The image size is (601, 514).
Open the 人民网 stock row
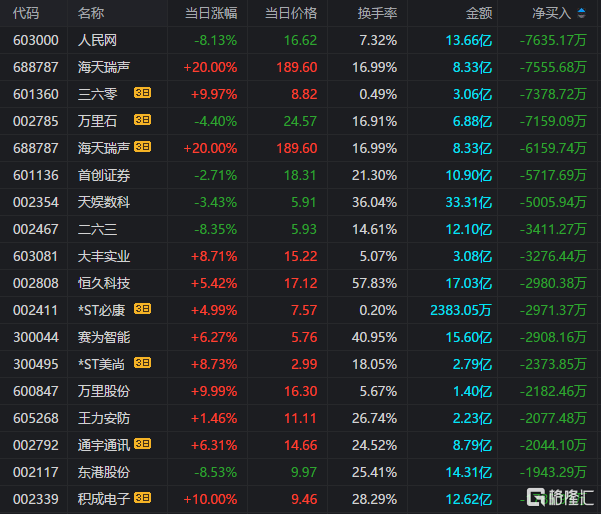(300, 40)
